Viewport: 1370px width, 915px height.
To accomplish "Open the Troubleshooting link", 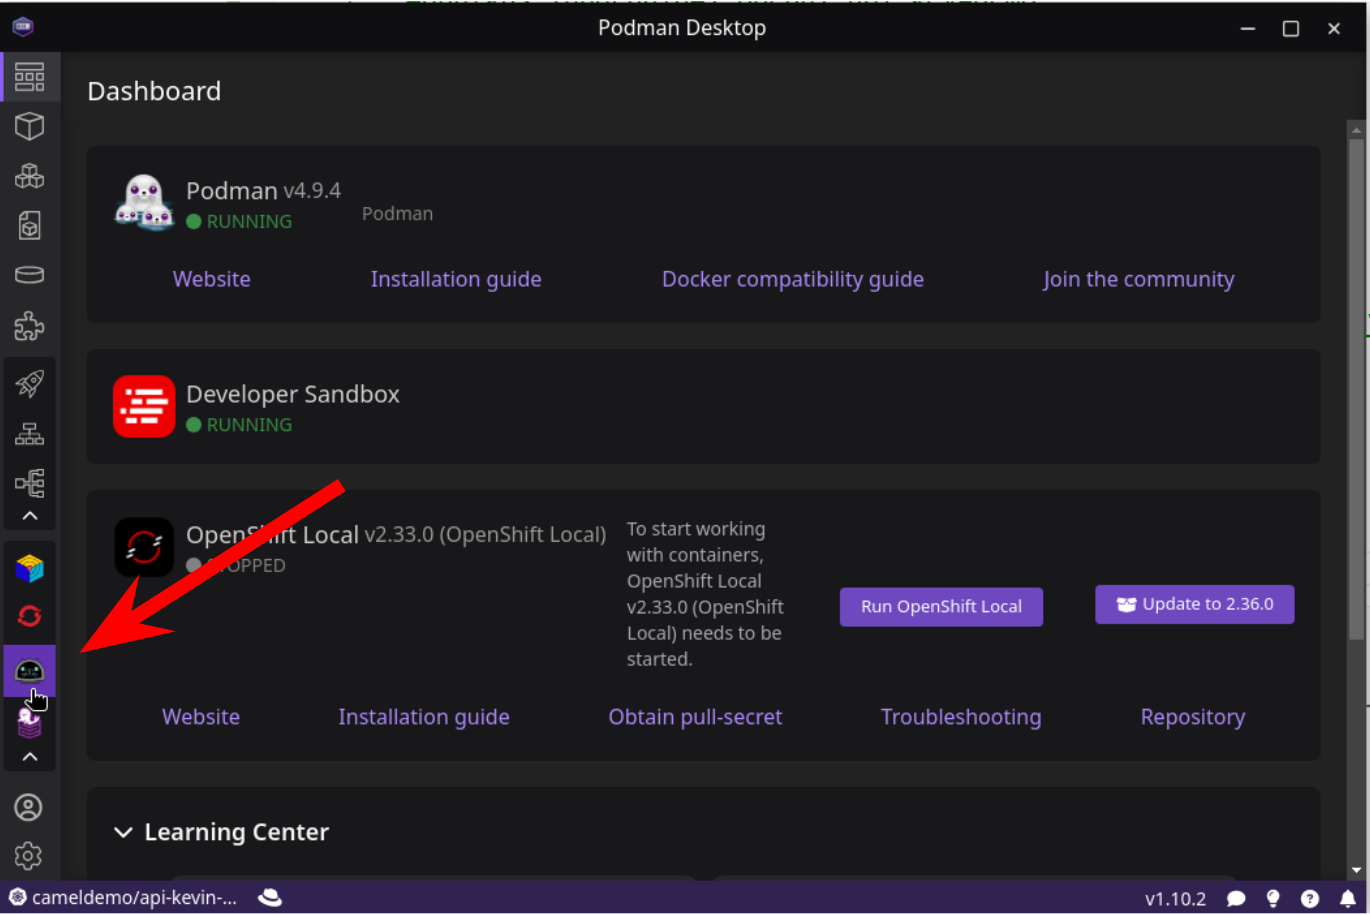I will point(961,717).
